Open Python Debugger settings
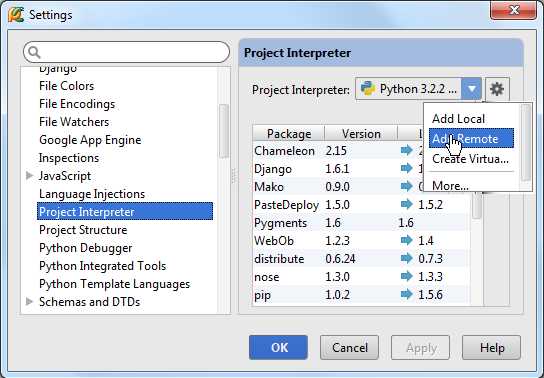This screenshot has height=378, width=544. 85,248
